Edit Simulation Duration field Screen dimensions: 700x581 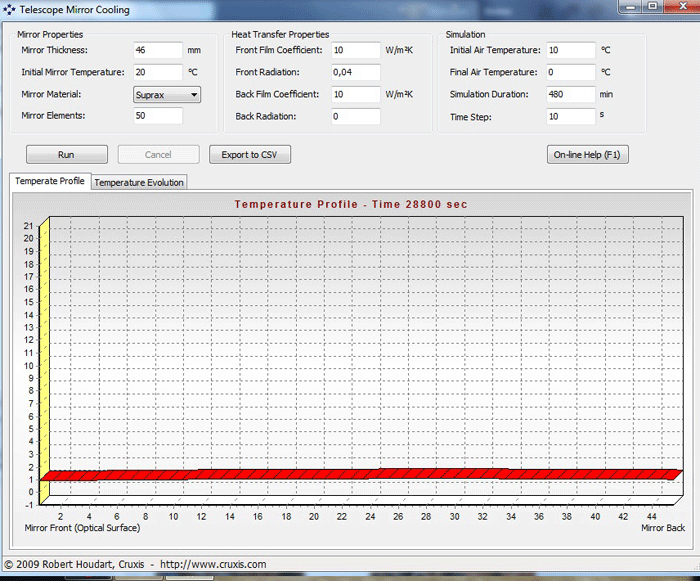click(571, 94)
